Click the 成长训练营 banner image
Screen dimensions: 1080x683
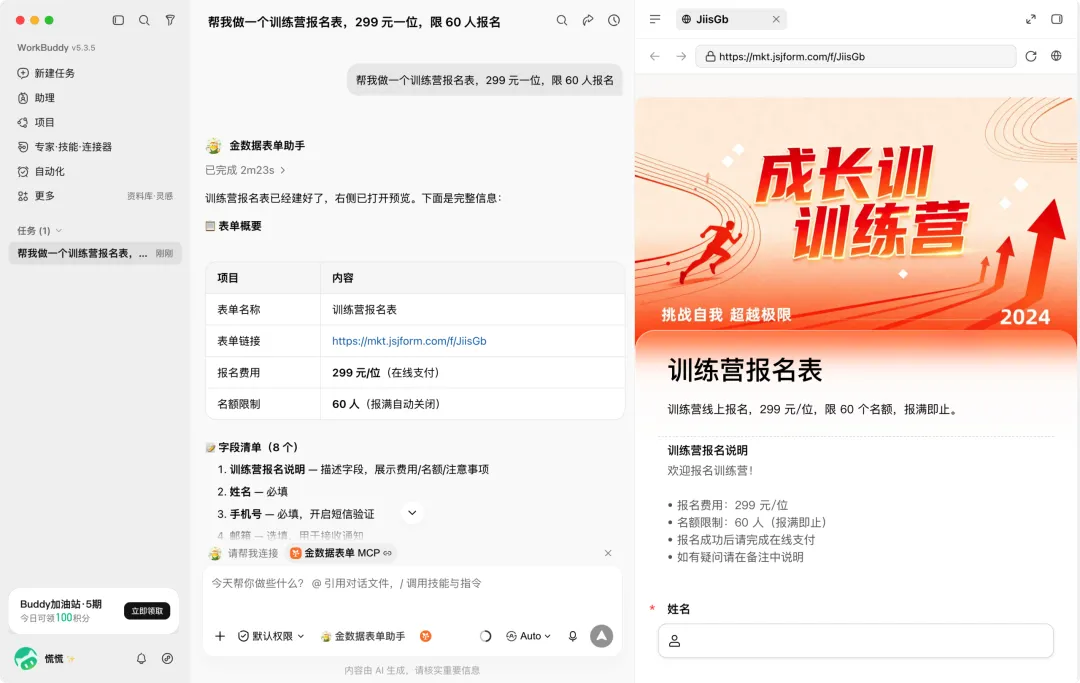pyautogui.click(x=855, y=213)
